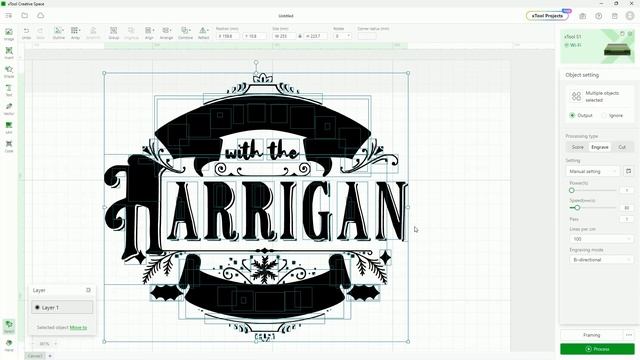Click the Framing button

591,335
